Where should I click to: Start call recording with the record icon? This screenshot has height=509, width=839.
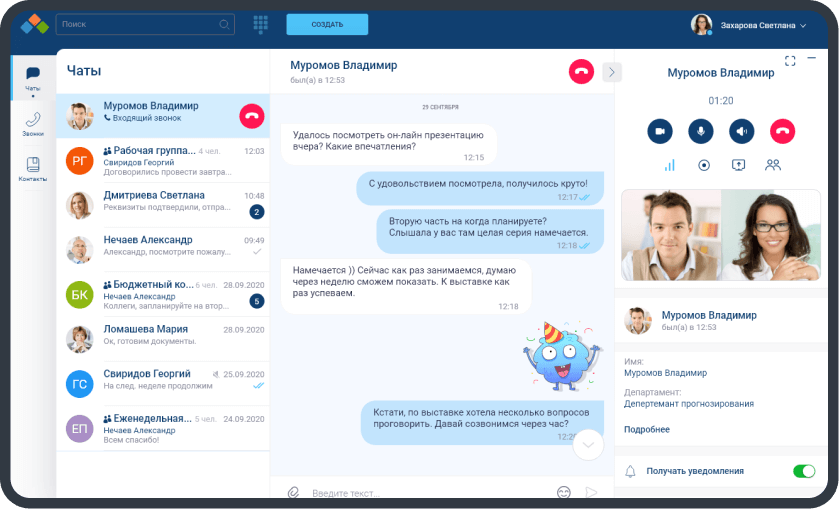coord(704,165)
